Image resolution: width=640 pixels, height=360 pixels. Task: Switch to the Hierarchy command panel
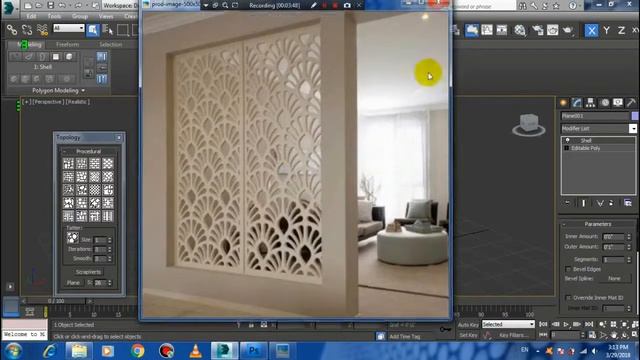pyautogui.click(x=590, y=103)
